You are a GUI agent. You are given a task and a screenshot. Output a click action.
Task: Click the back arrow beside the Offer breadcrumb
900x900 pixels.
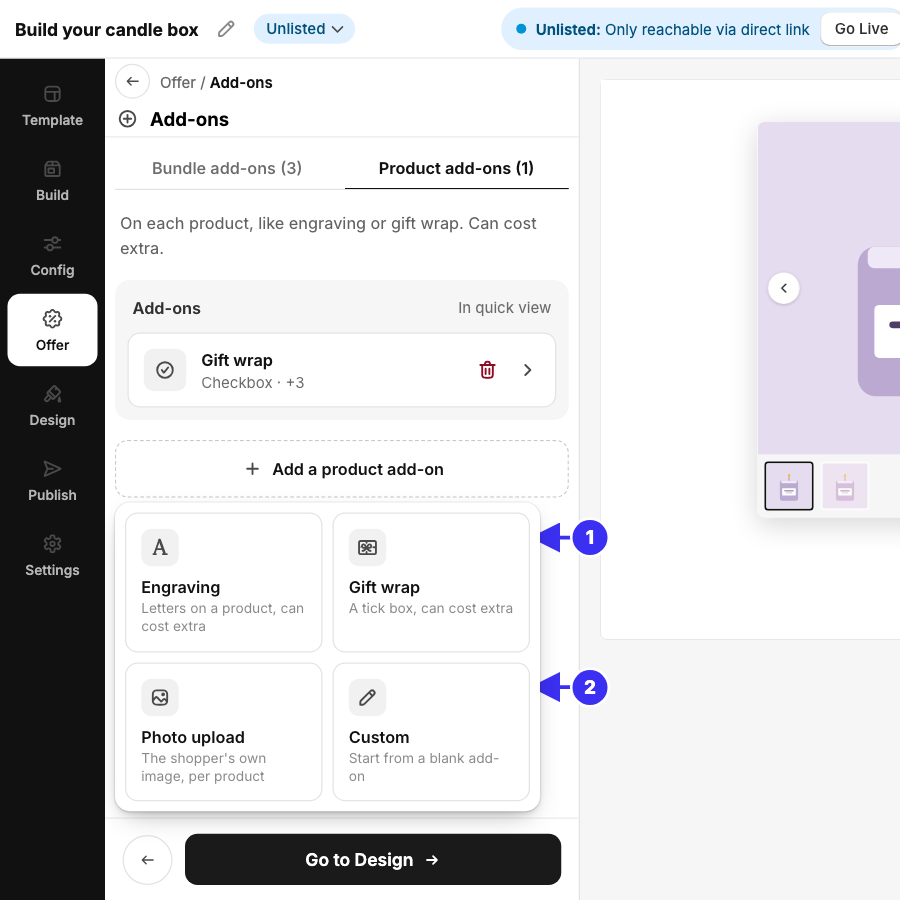click(x=133, y=82)
